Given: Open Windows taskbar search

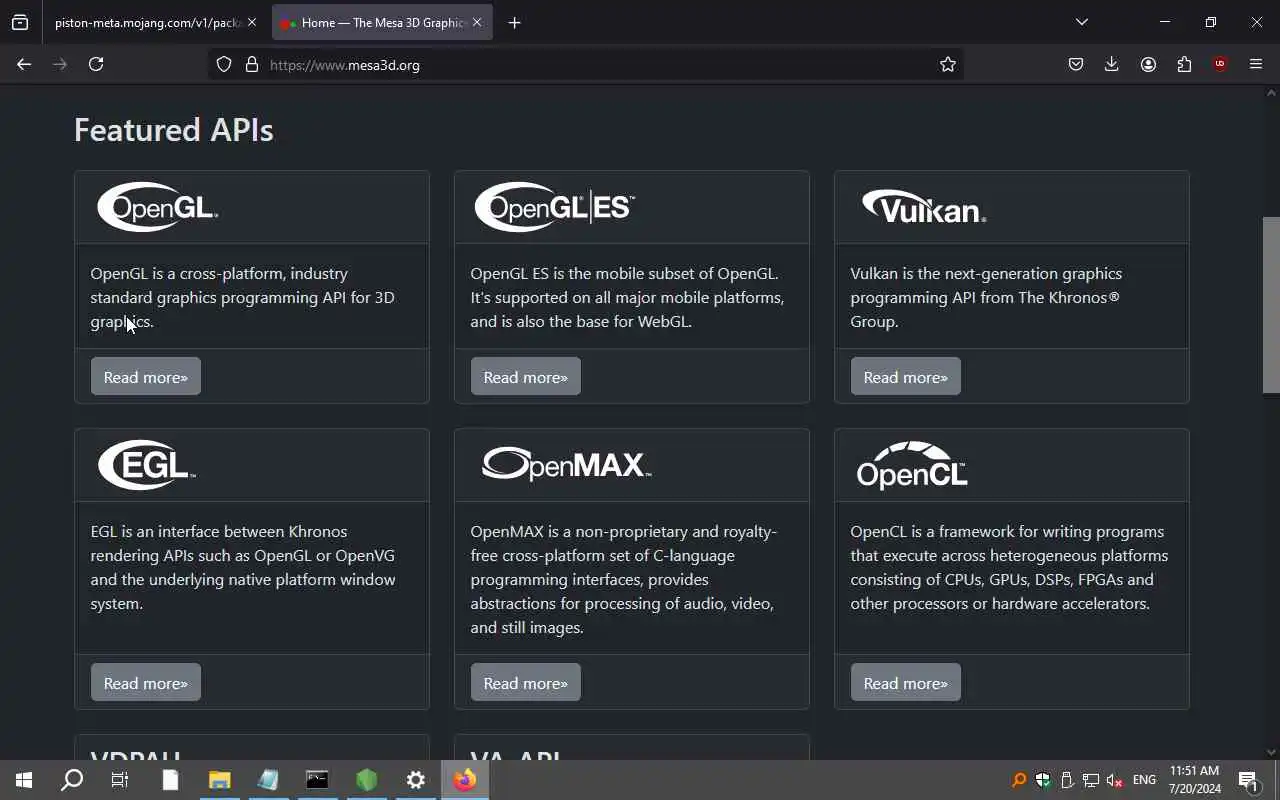Looking at the screenshot, I should (x=72, y=780).
